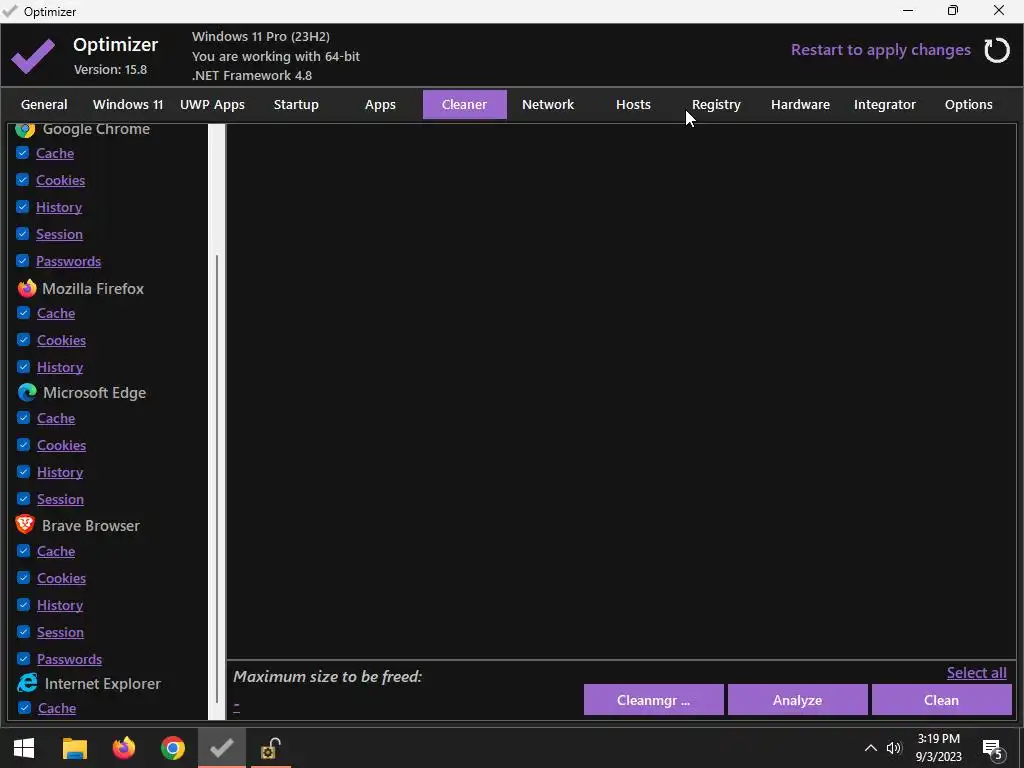Switch to the Hardware tab

[x=800, y=104]
